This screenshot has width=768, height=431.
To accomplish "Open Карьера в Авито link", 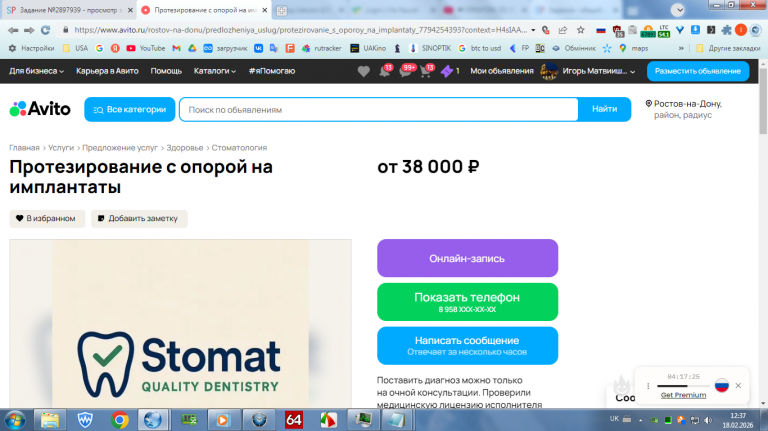I will click(107, 71).
